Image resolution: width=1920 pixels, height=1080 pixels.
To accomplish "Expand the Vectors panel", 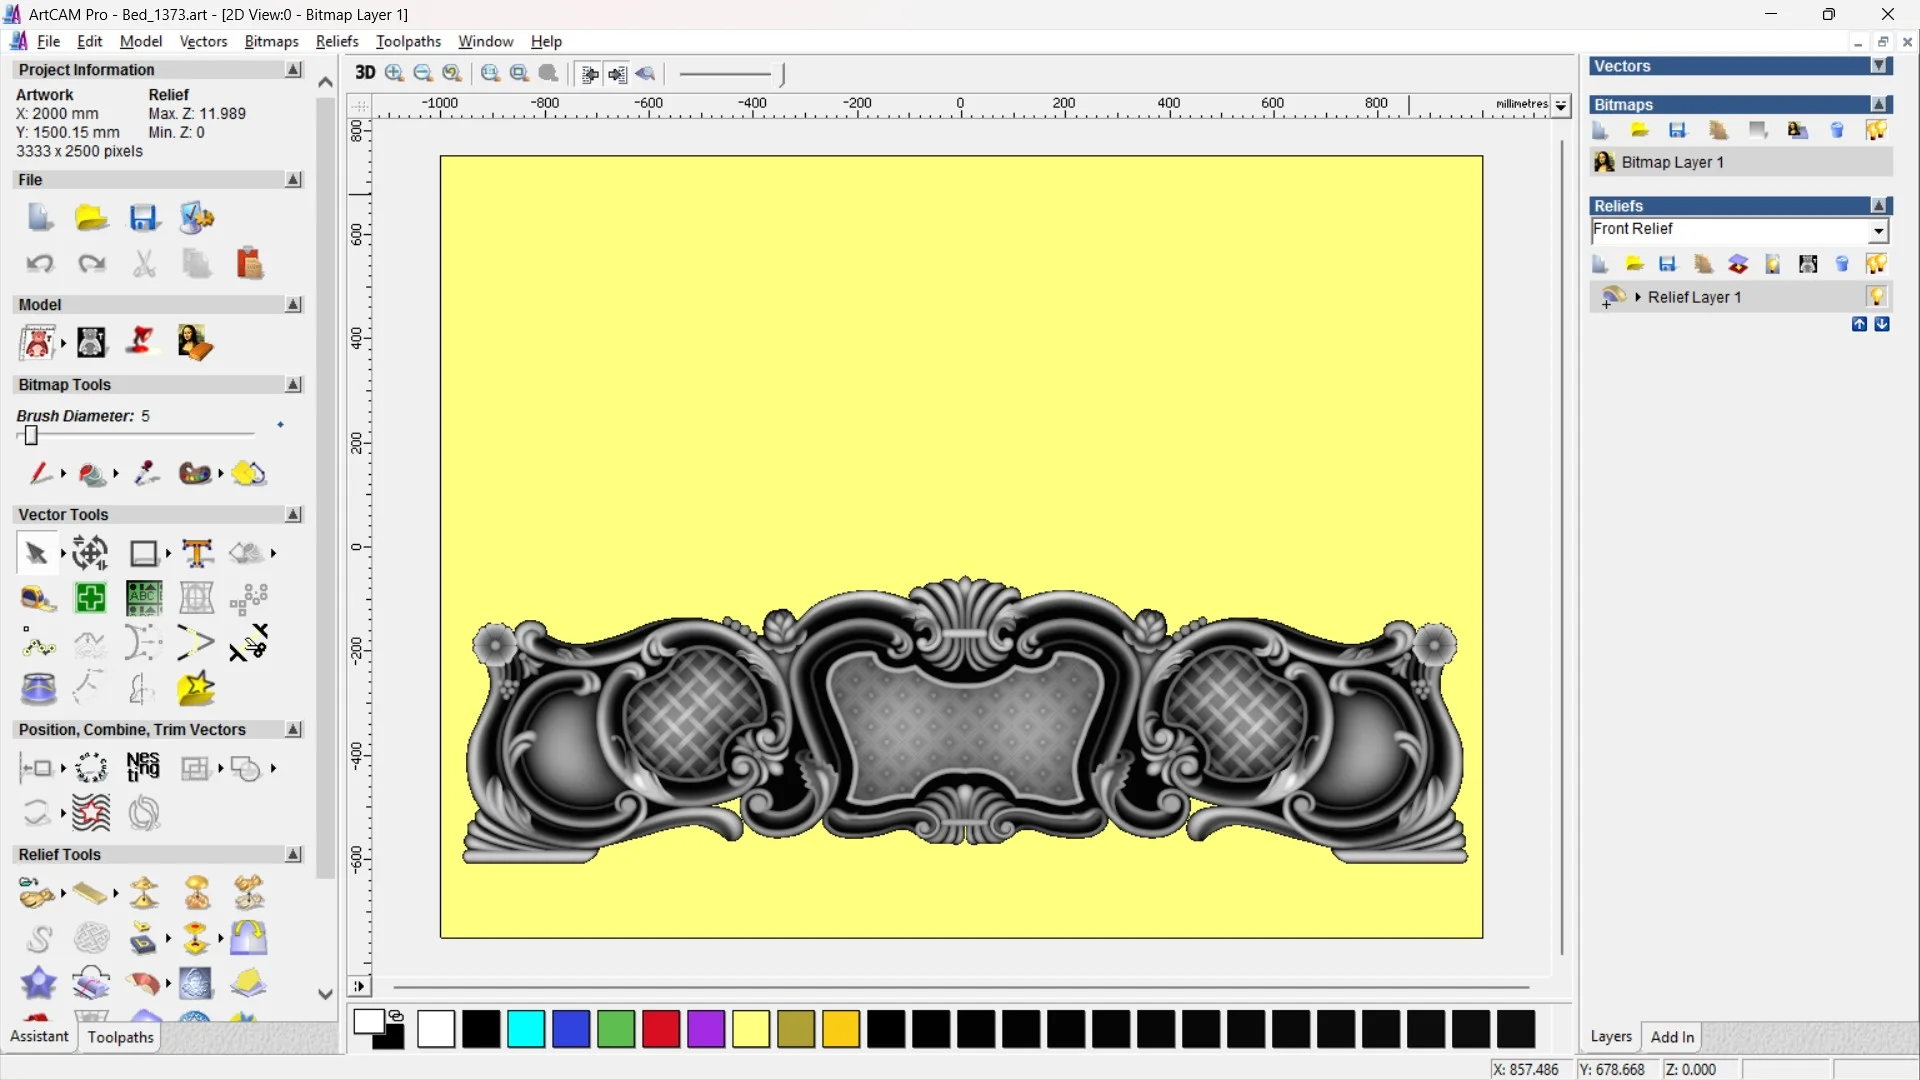I will 1879,66.
